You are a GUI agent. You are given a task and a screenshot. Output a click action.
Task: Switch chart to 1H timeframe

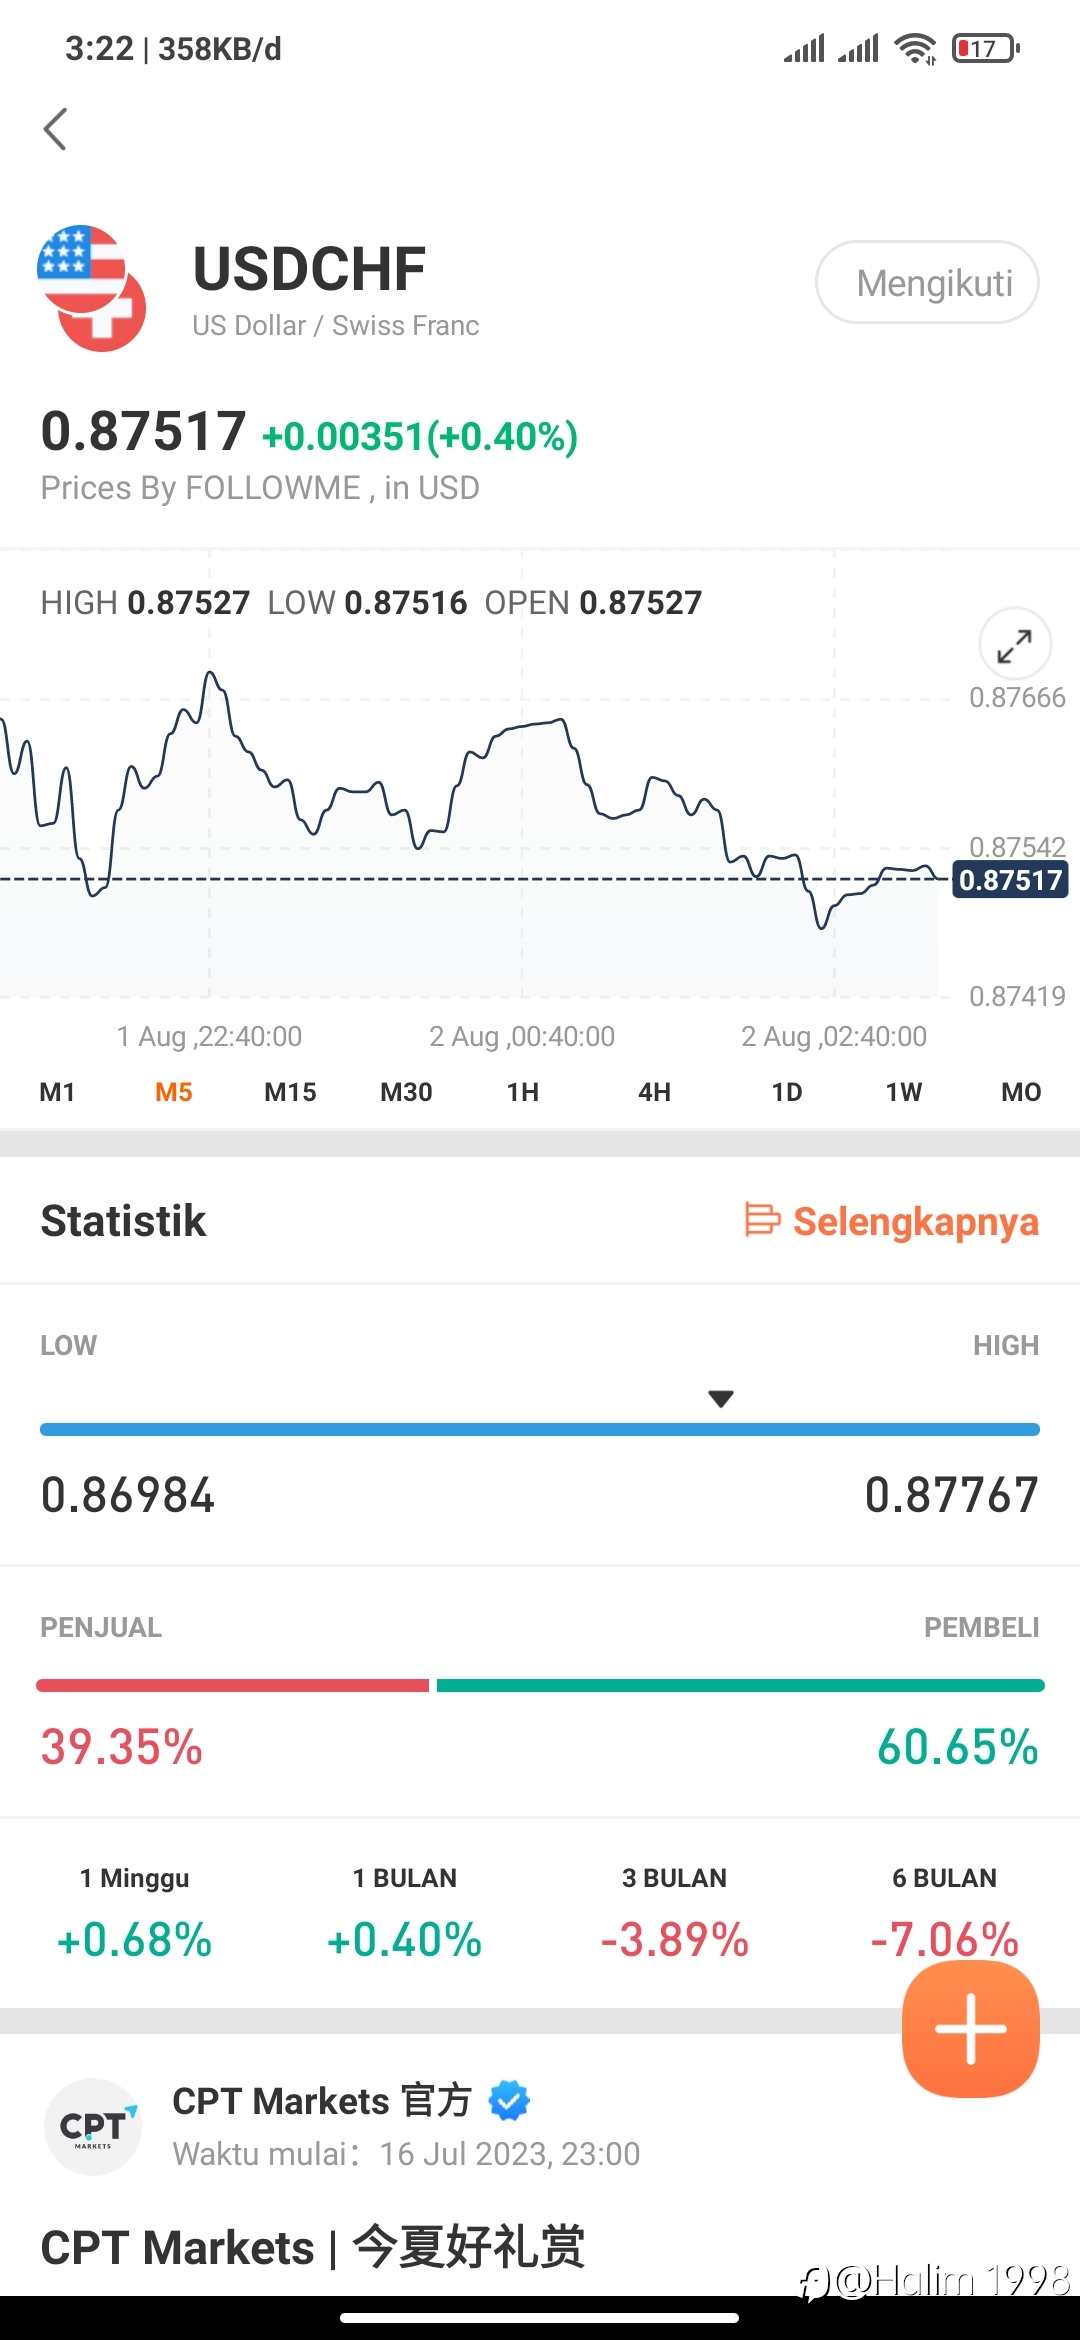pos(522,1092)
